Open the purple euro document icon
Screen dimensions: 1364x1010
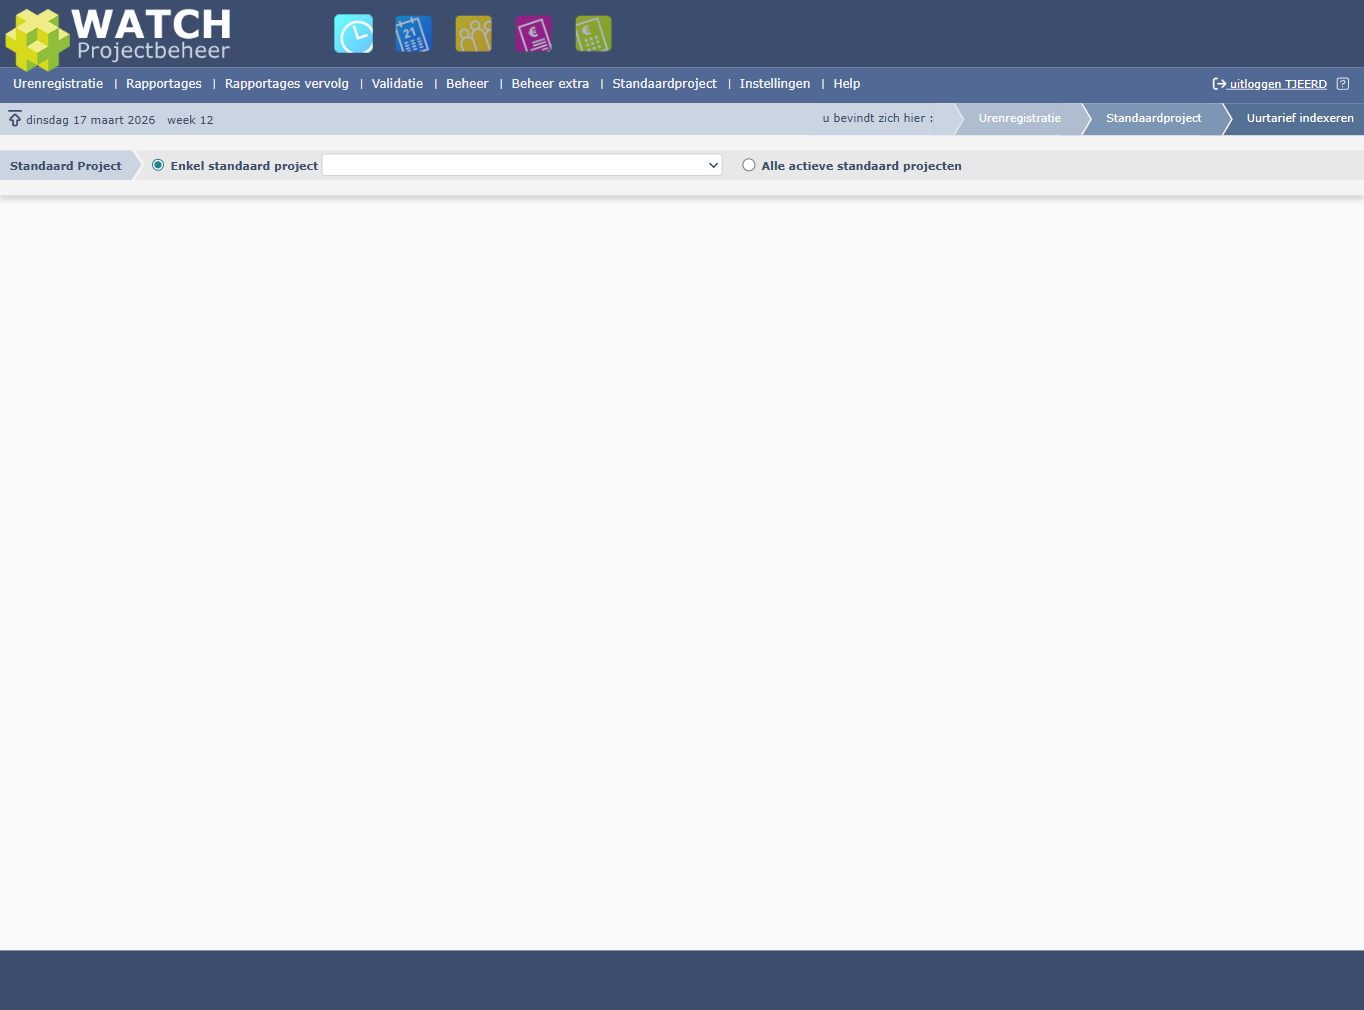tap(533, 34)
